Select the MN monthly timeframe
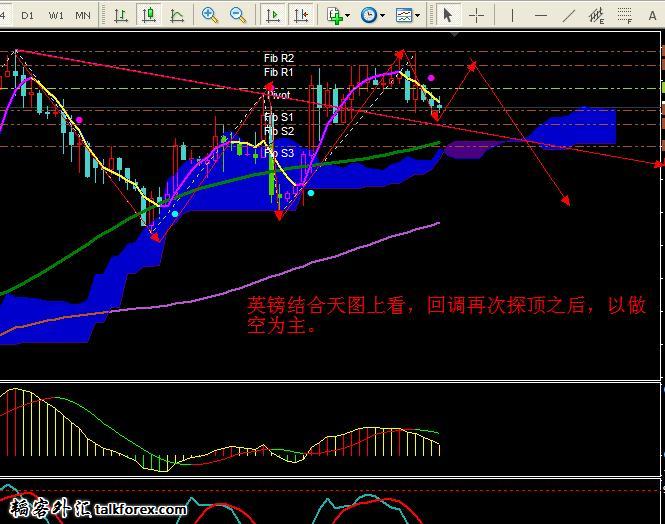 click(x=83, y=15)
